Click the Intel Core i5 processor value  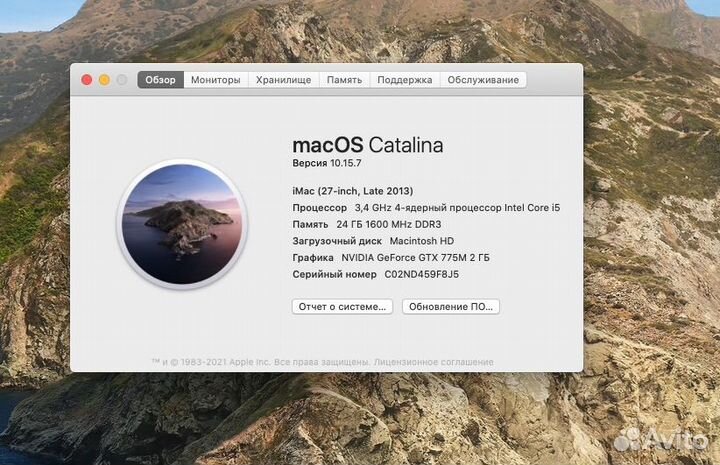pyautogui.click(x=457, y=208)
